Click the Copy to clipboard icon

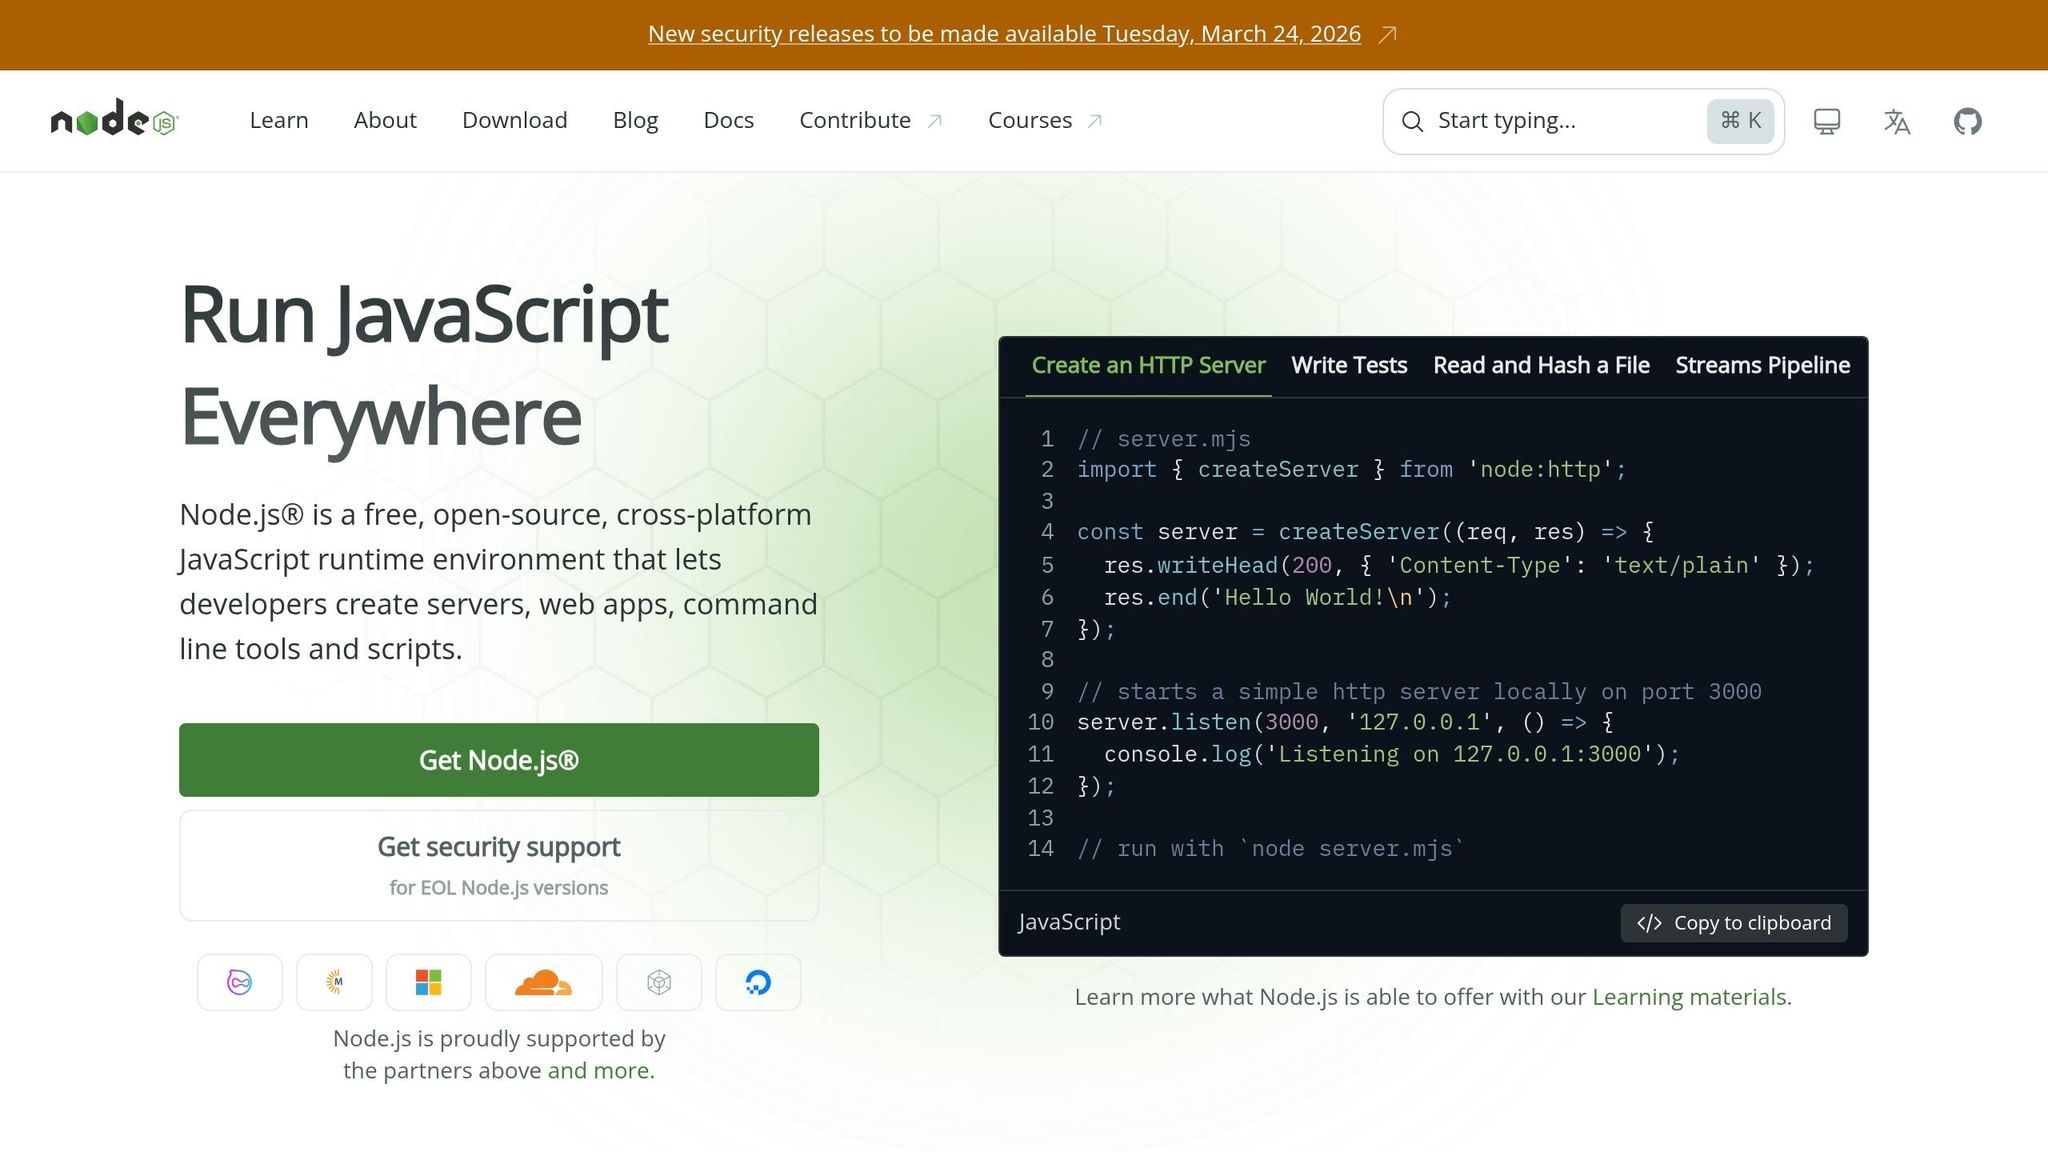(1649, 923)
